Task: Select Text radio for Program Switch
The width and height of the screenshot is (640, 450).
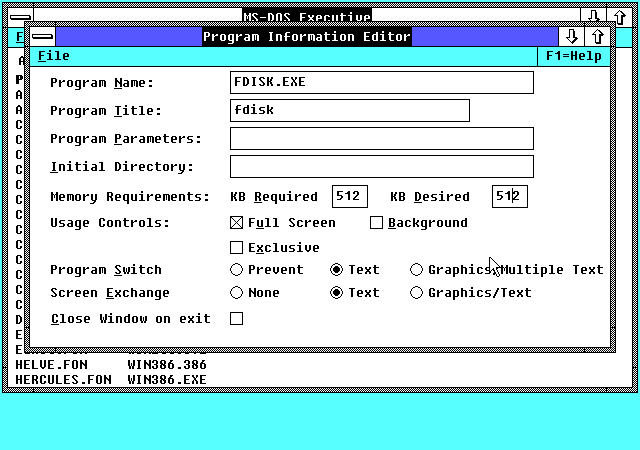Action: point(336,270)
